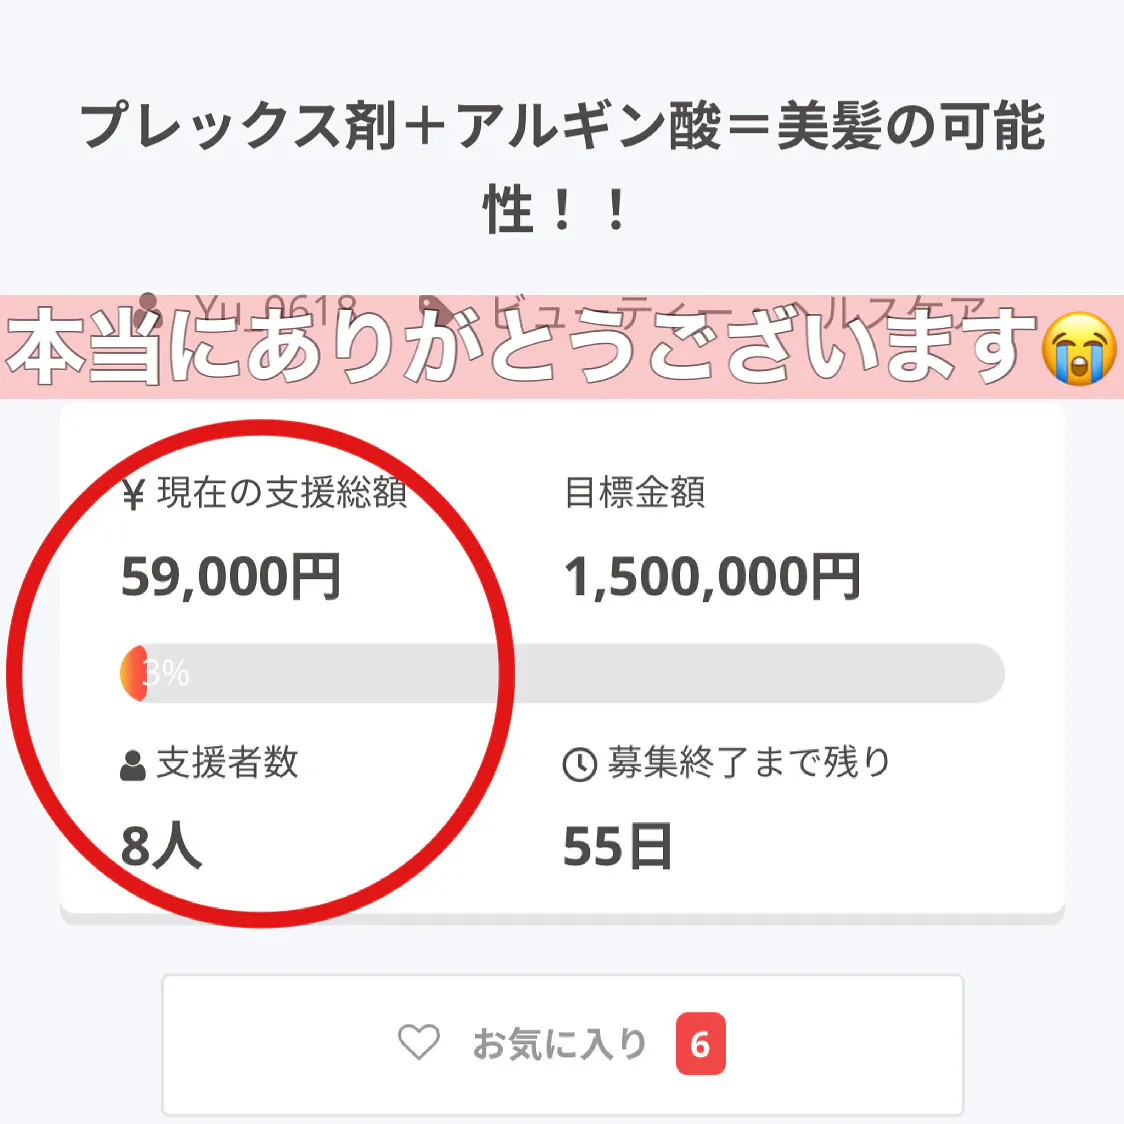Click the orange filled part of progress bar
Viewport: 1124px width, 1124px height.
coord(132,673)
